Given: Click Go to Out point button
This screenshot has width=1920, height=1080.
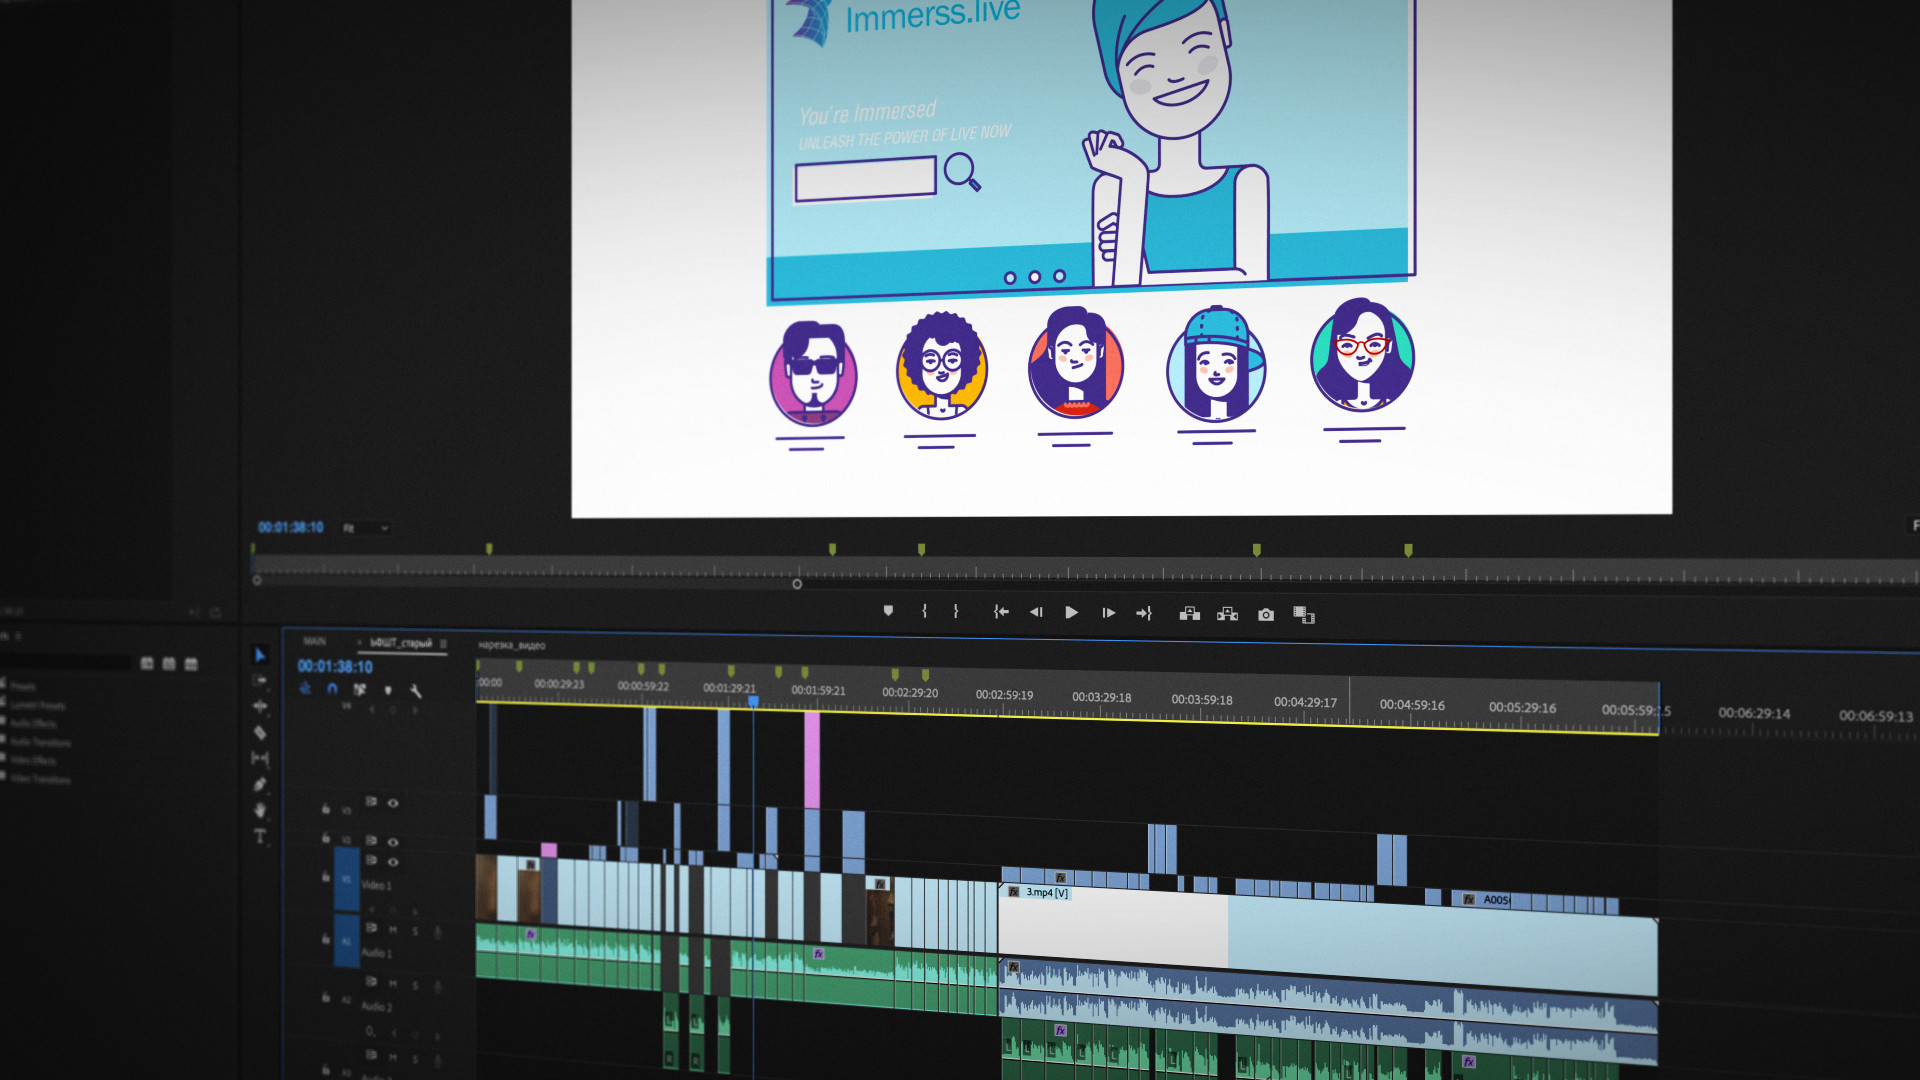Looking at the screenshot, I should [1144, 613].
